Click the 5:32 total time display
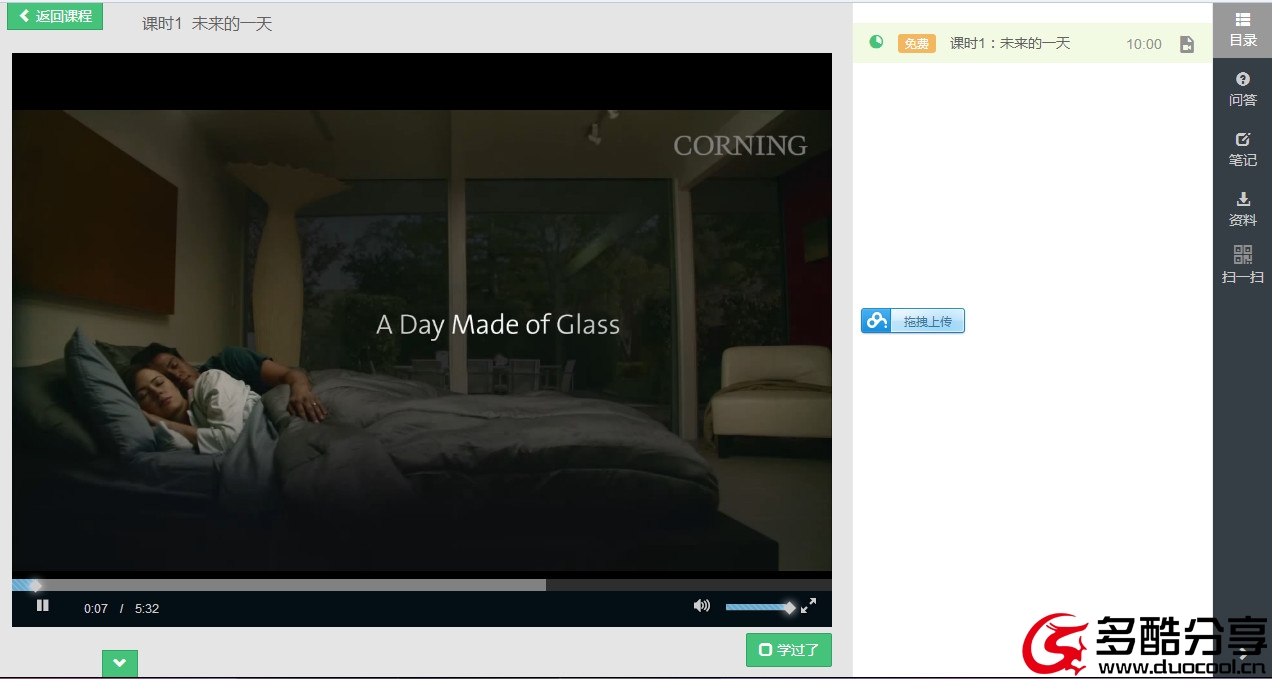This screenshot has height=679, width=1272. [x=147, y=608]
